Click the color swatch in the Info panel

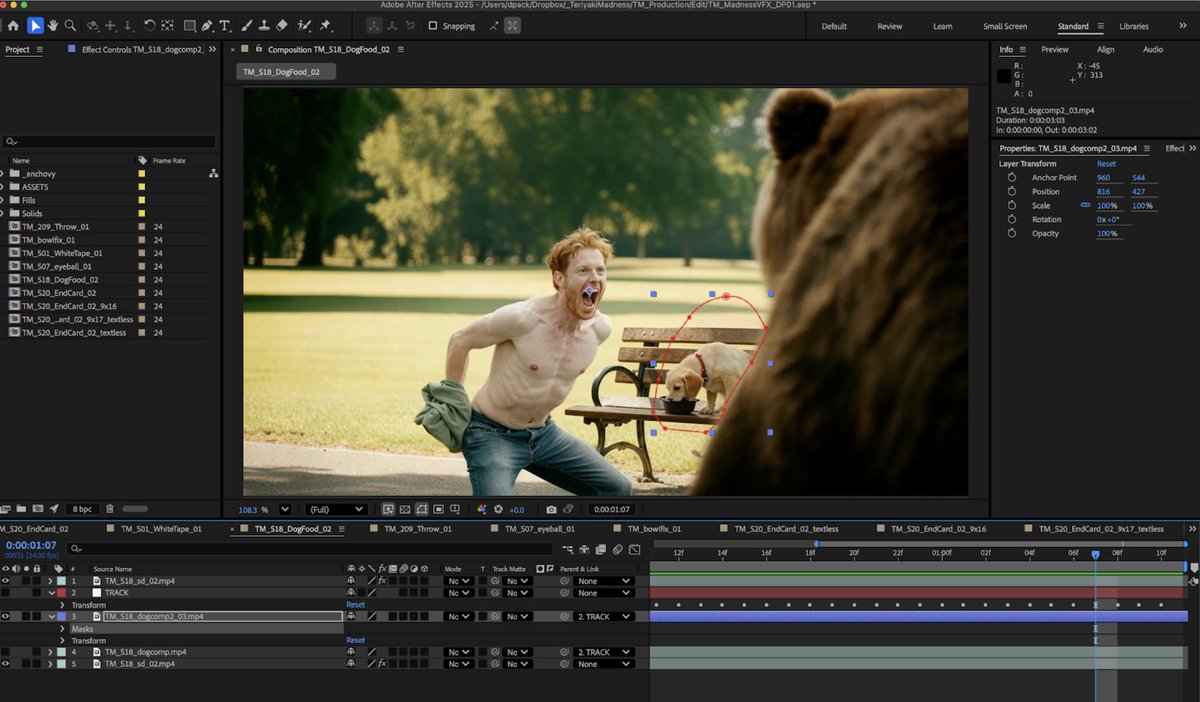click(x=1004, y=76)
